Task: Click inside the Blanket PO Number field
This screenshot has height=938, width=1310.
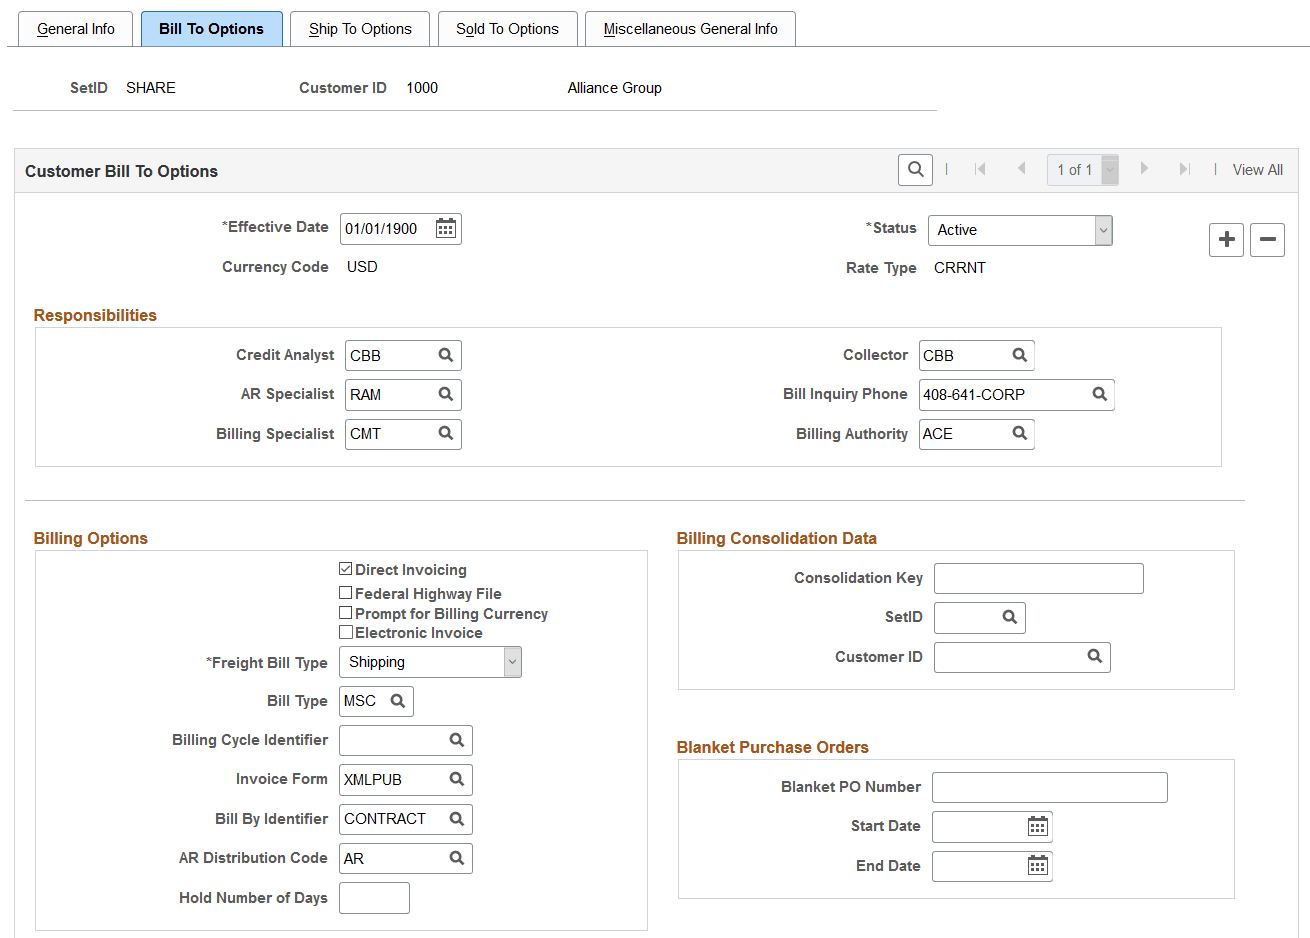Action: [x=1048, y=787]
